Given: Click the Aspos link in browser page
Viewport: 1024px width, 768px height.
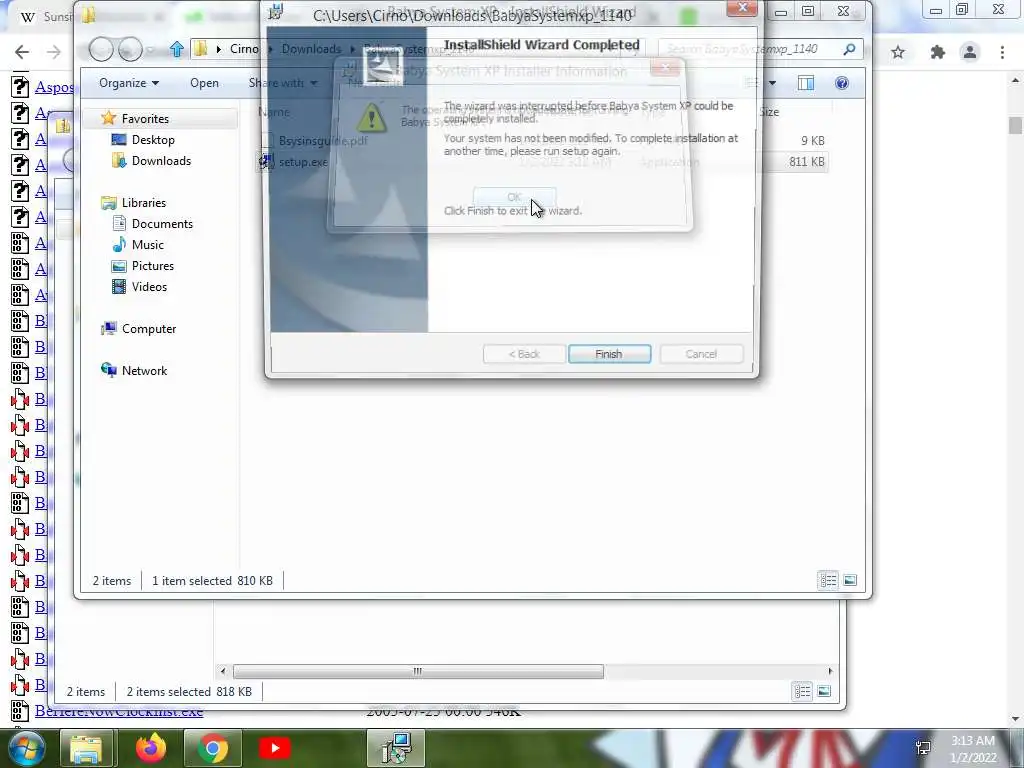Looking at the screenshot, I should click(x=54, y=87).
